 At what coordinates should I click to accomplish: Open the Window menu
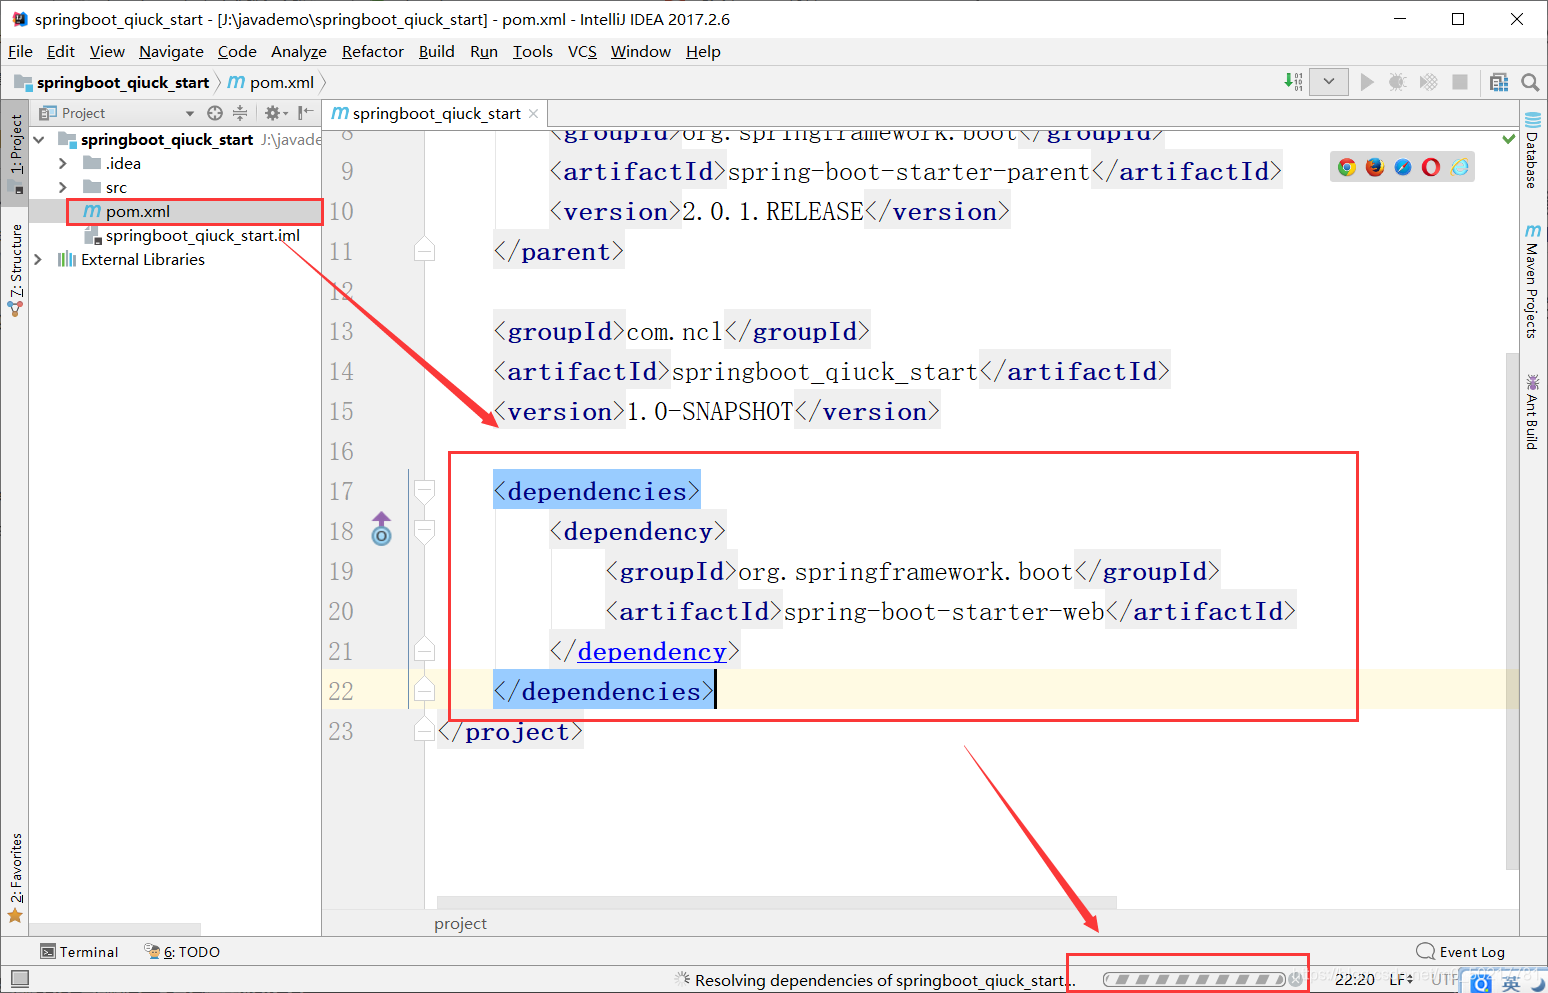click(640, 51)
